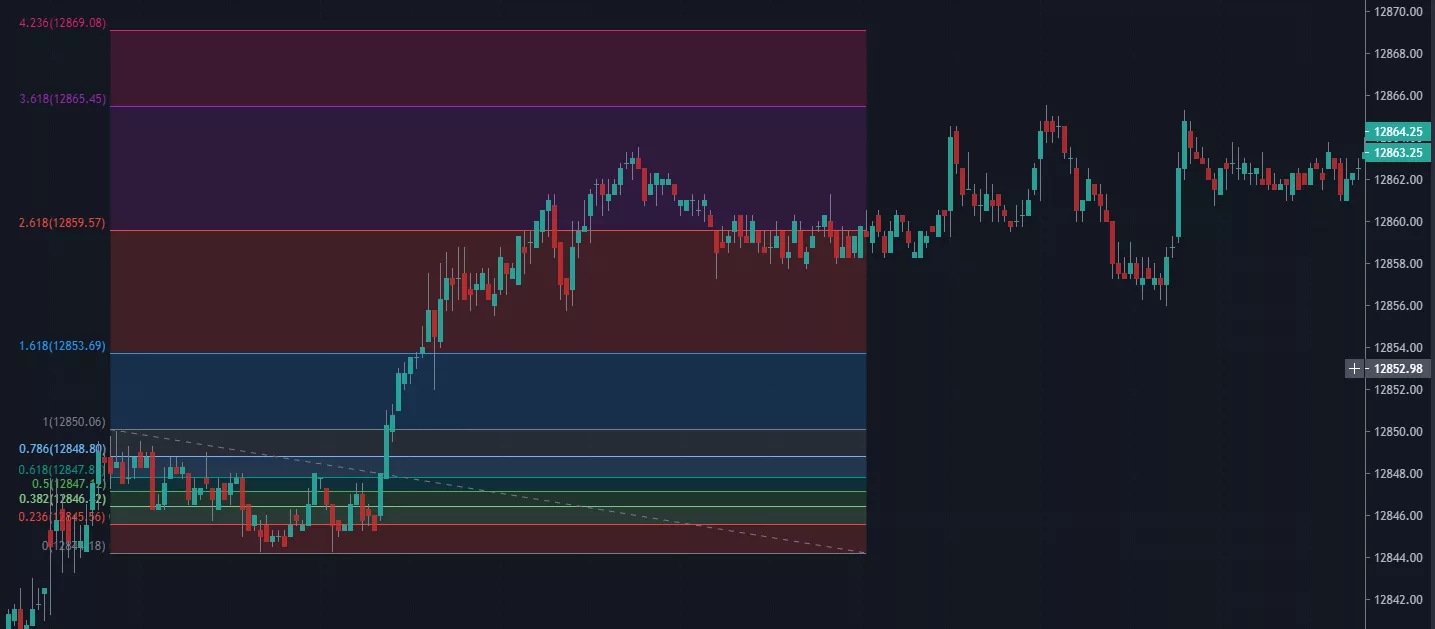Image resolution: width=1435 pixels, height=629 pixels.
Task: Click the 12846.00 price axis label
Action: point(1398,516)
